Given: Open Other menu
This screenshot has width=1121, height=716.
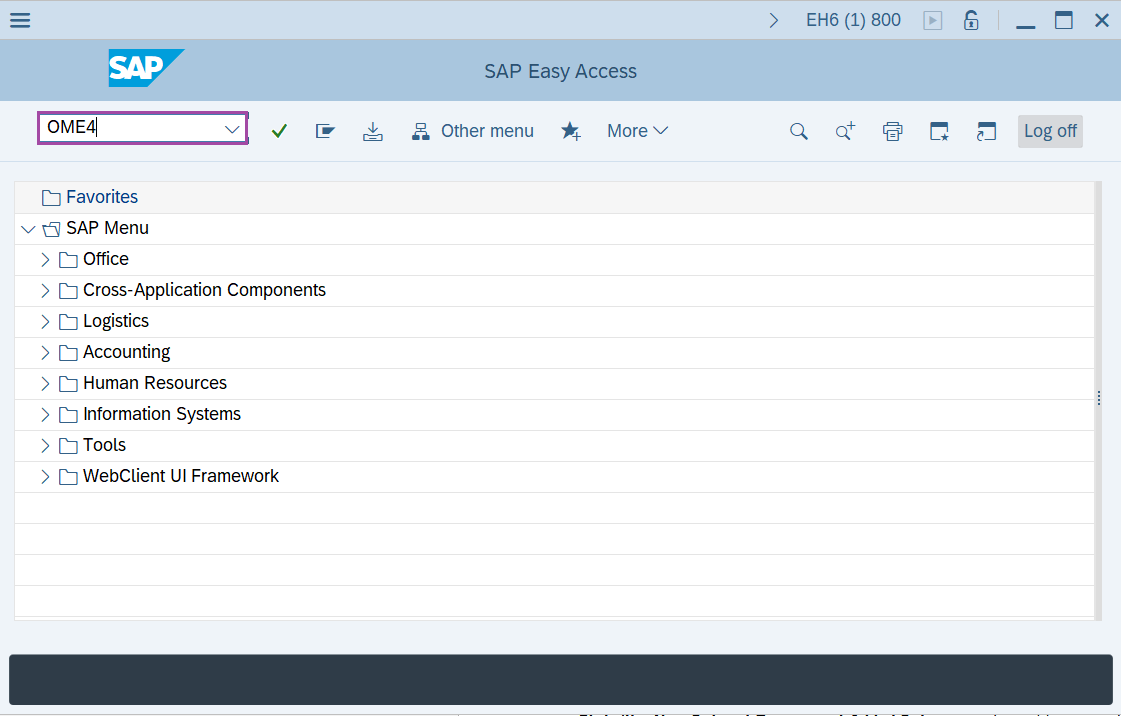Looking at the screenshot, I should (x=474, y=131).
